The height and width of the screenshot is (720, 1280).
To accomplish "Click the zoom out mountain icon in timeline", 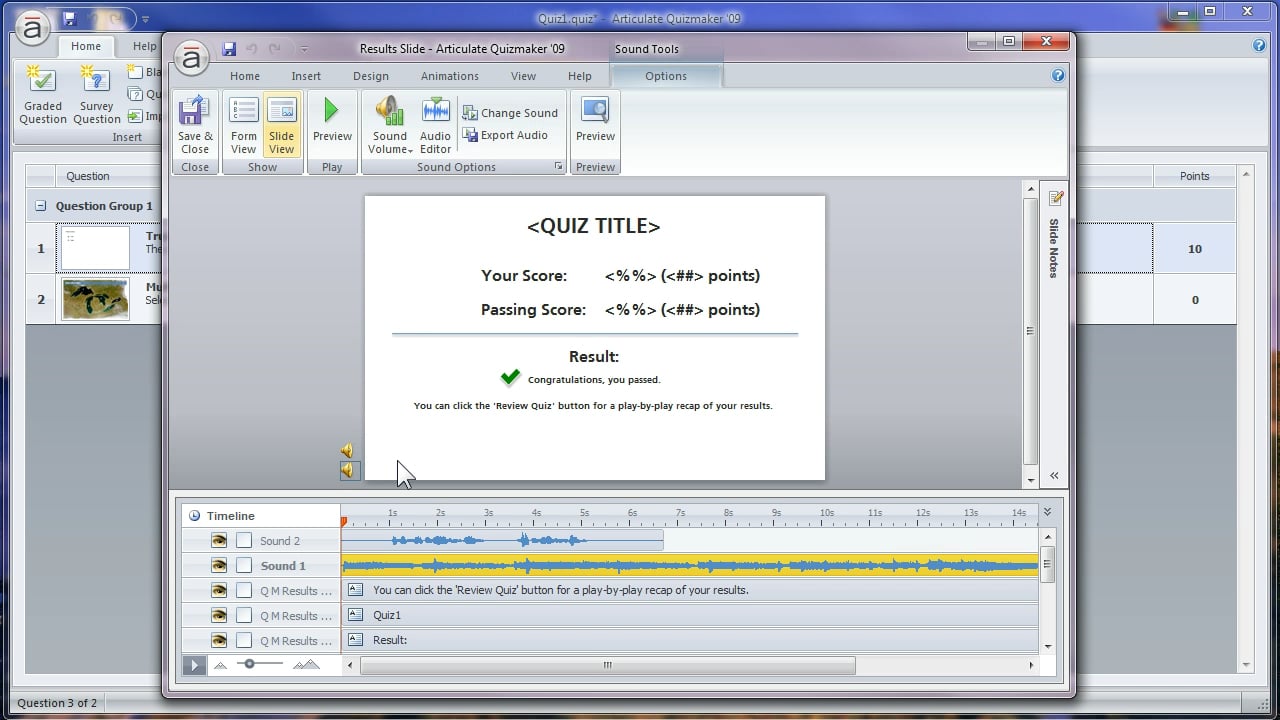I will [220, 665].
